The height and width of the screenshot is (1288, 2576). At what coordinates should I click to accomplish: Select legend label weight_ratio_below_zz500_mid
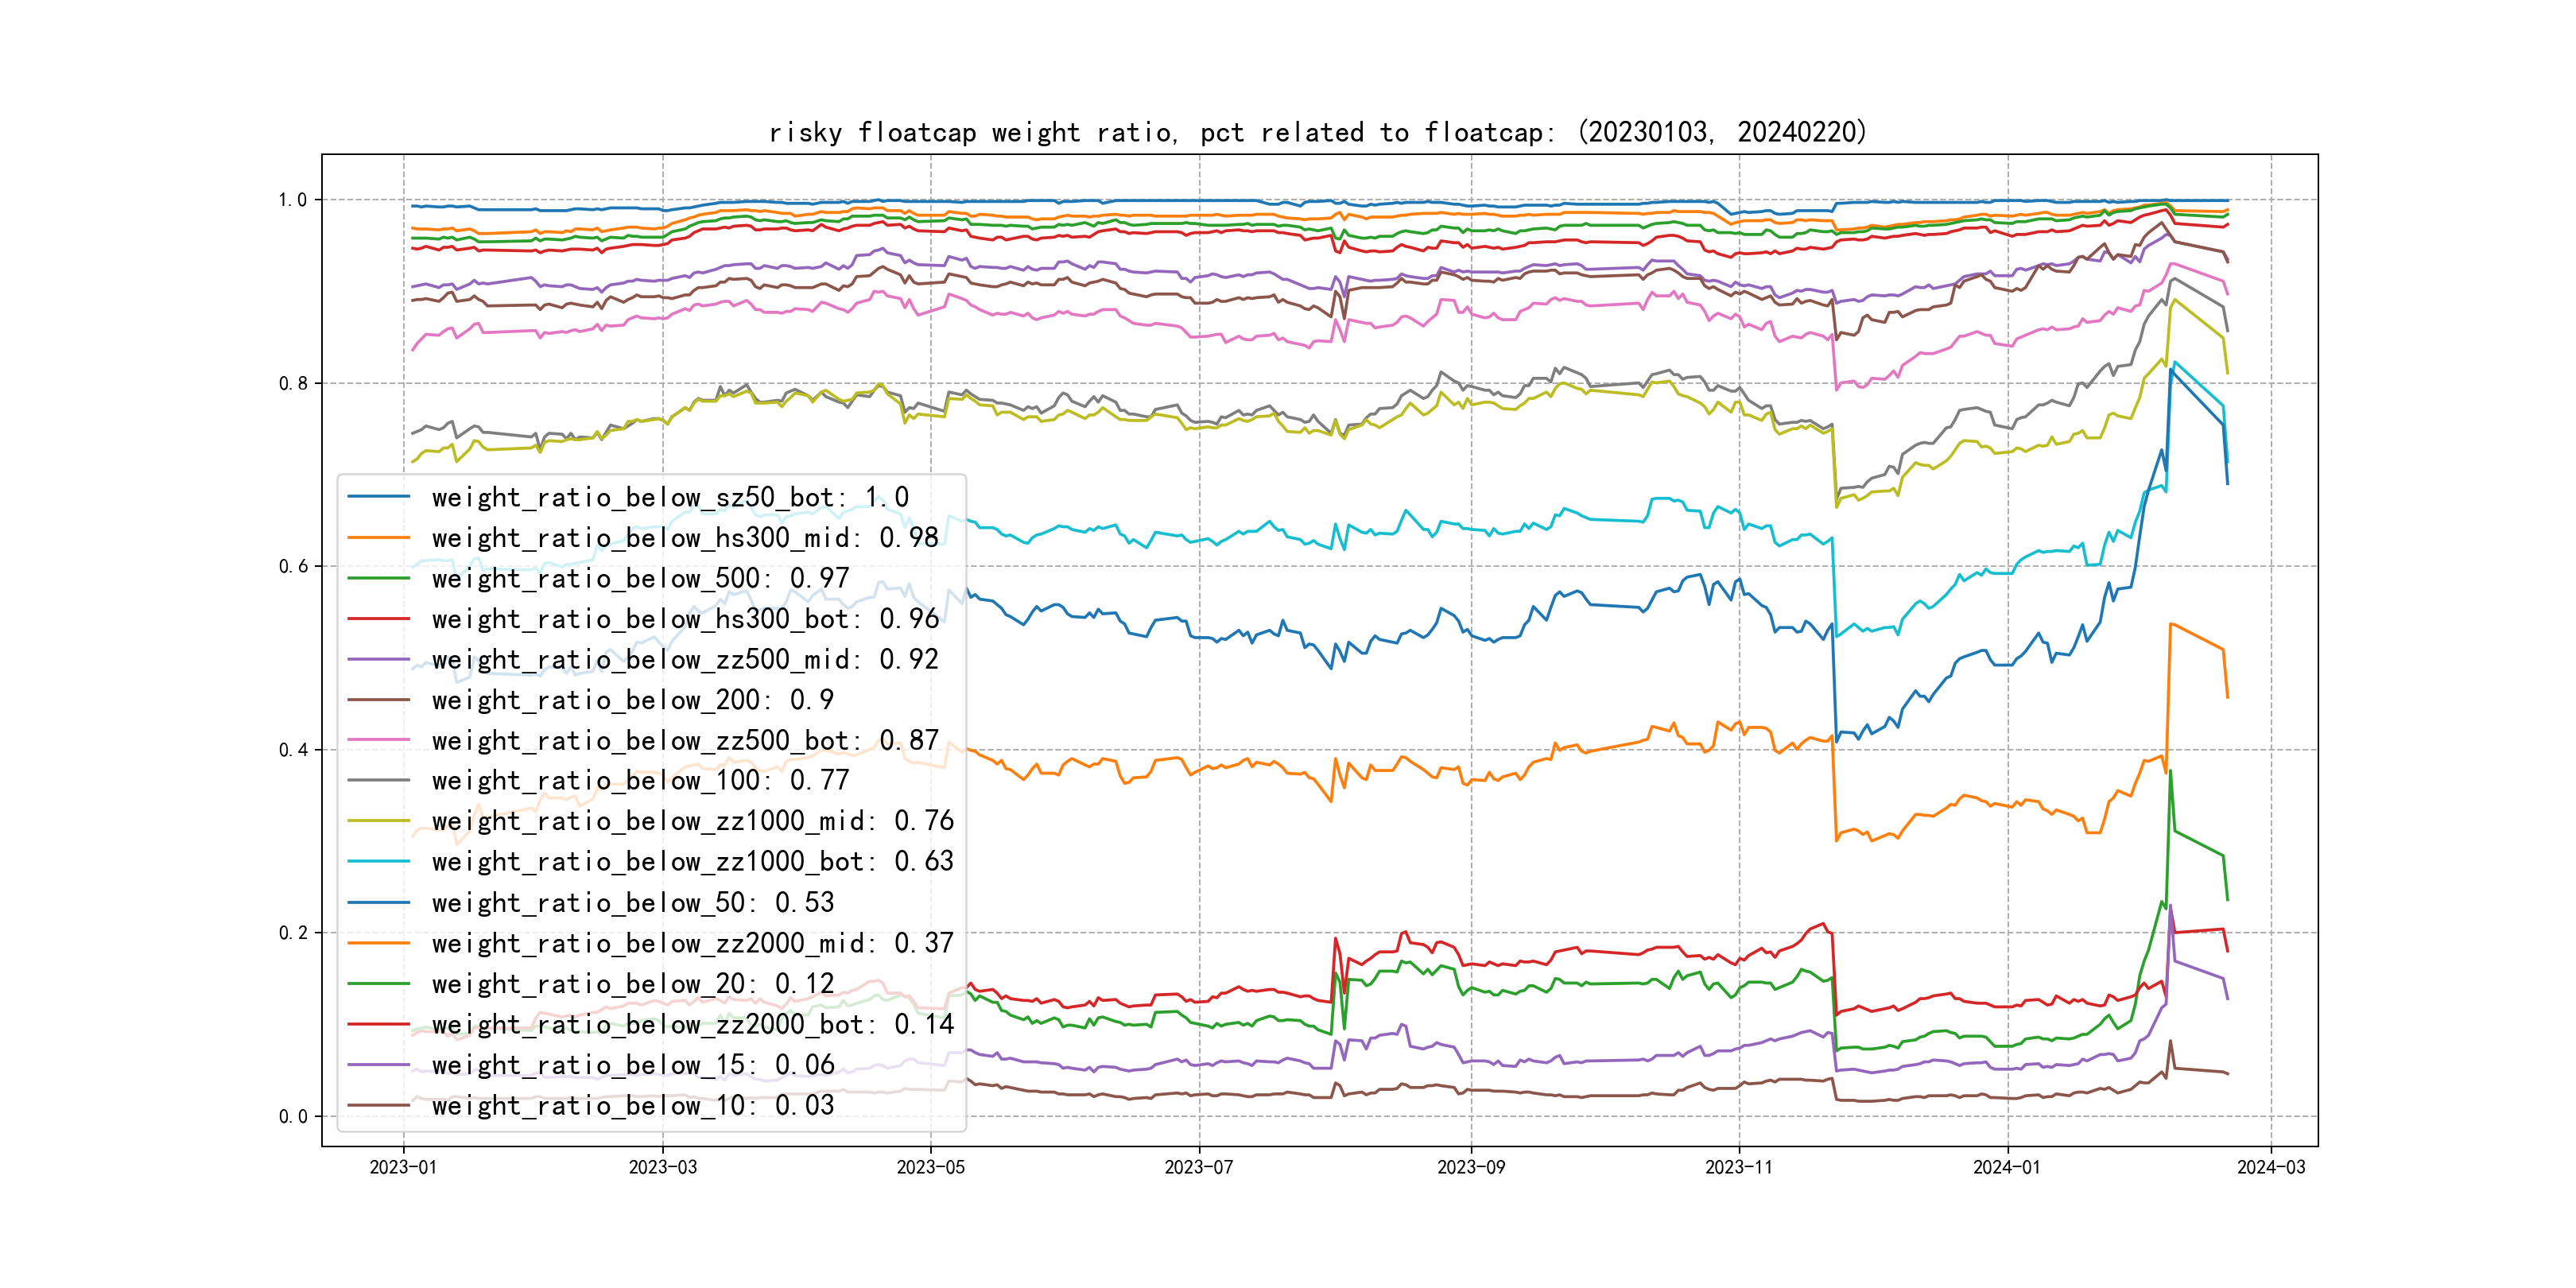point(685,660)
